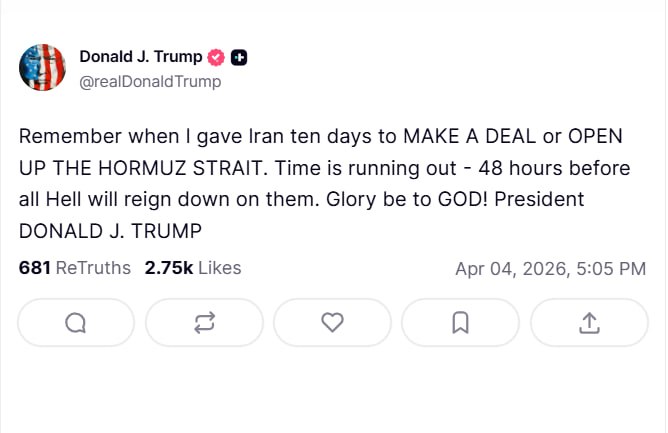Open the share upload icon
Viewport: 668px width, 433px height.
(x=589, y=322)
